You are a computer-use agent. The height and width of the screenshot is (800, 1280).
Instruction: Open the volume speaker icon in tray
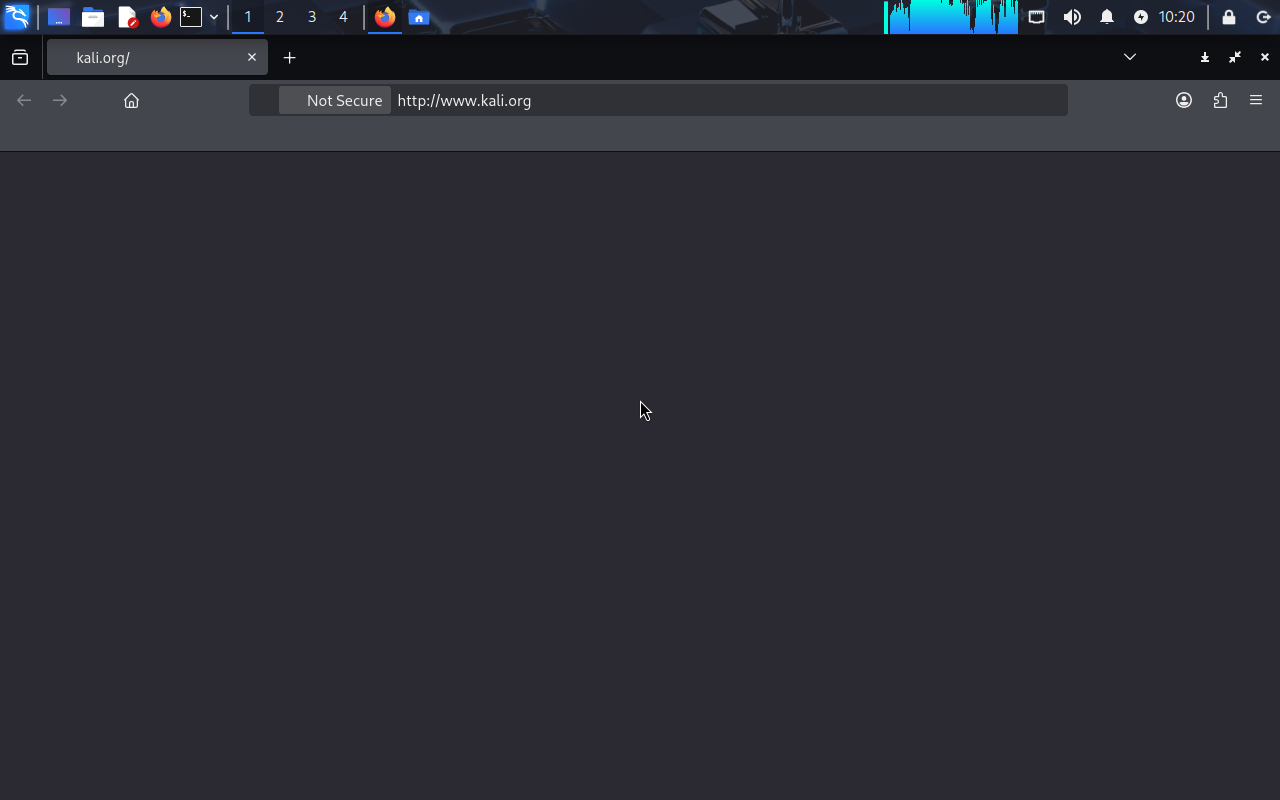pyautogui.click(x=1072, y=17)
